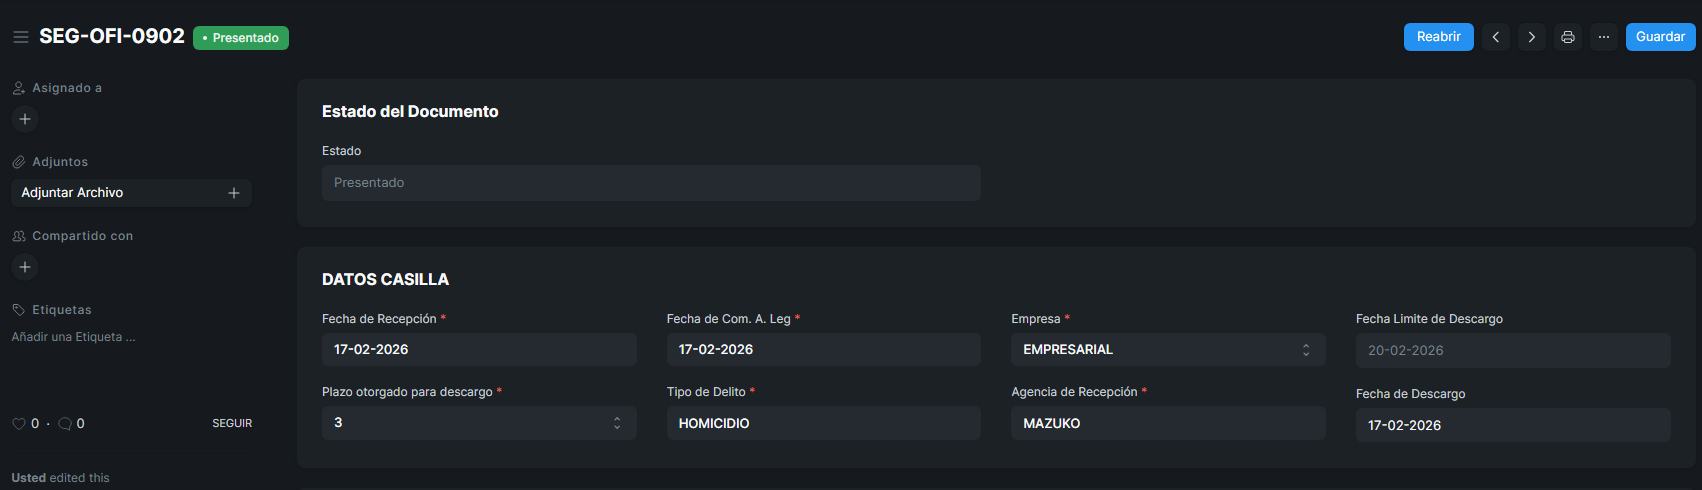Select the Agencia de Recepción field

1167,423
